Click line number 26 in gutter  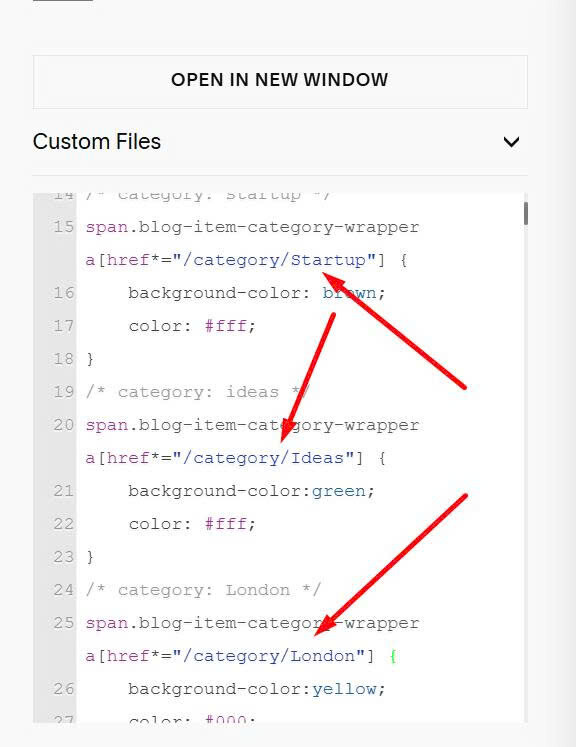pos(64,689)
